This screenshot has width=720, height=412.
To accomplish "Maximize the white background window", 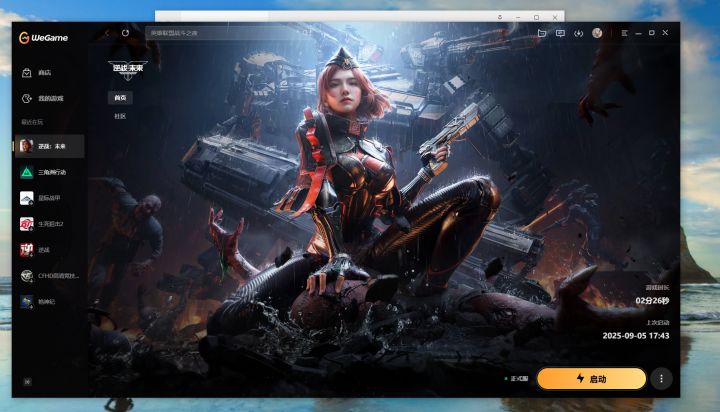I will click(x=536, y=17).
